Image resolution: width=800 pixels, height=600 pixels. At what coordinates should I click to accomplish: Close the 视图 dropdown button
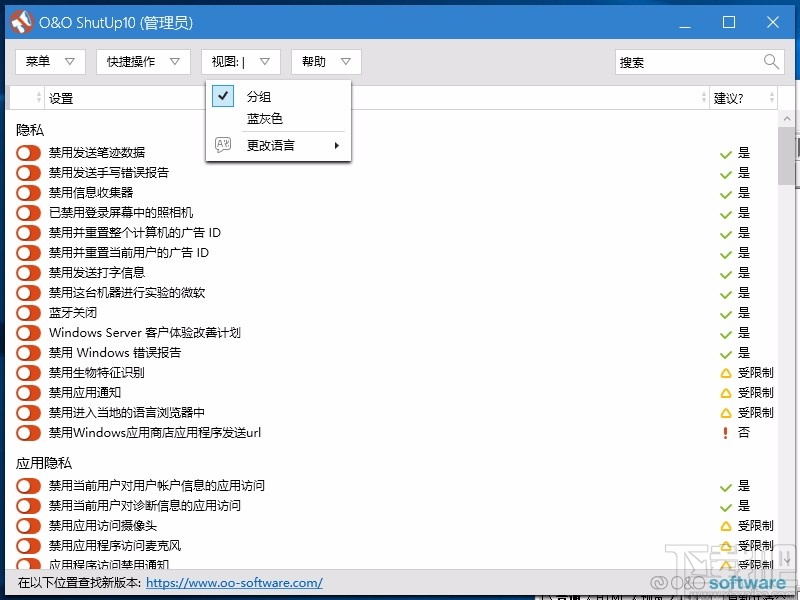pyautogui.click(x=241, y=62)
